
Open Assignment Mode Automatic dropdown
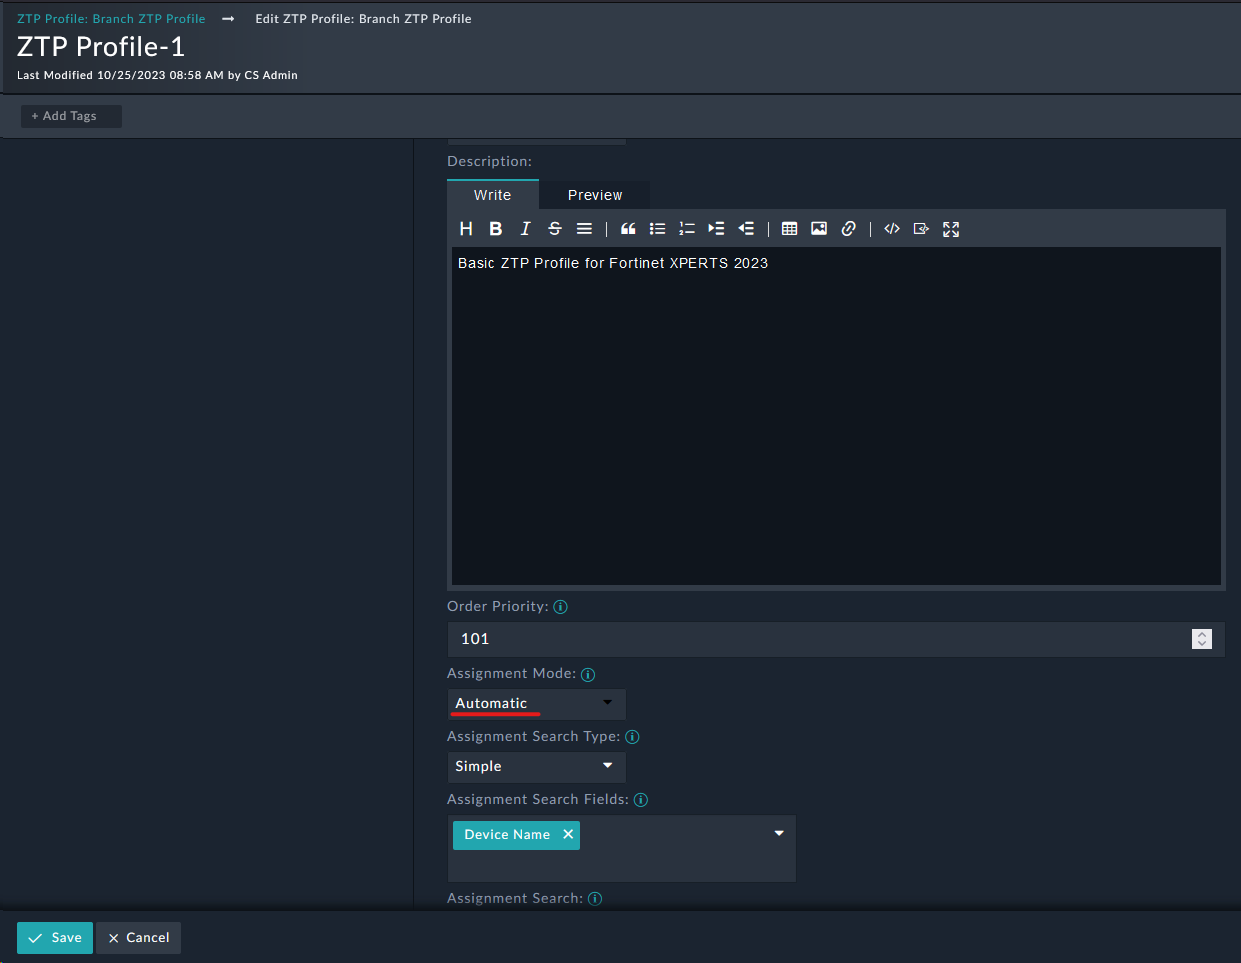[x=536, y=704]
